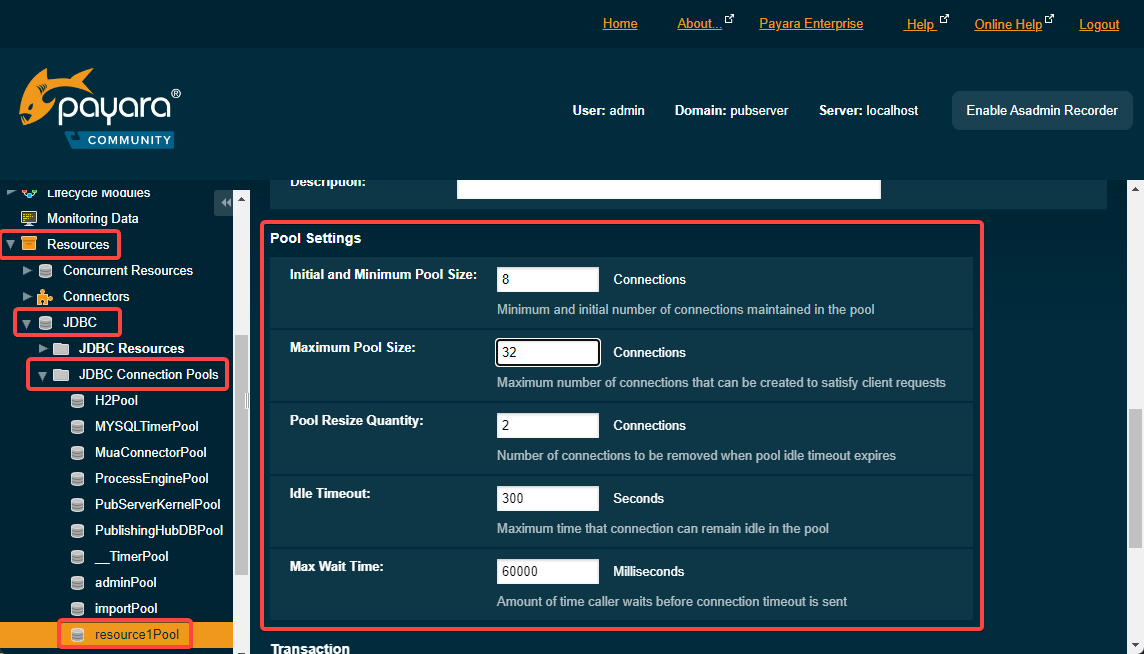Click the Monitoring Data icon in sidebar

(29, 218)
